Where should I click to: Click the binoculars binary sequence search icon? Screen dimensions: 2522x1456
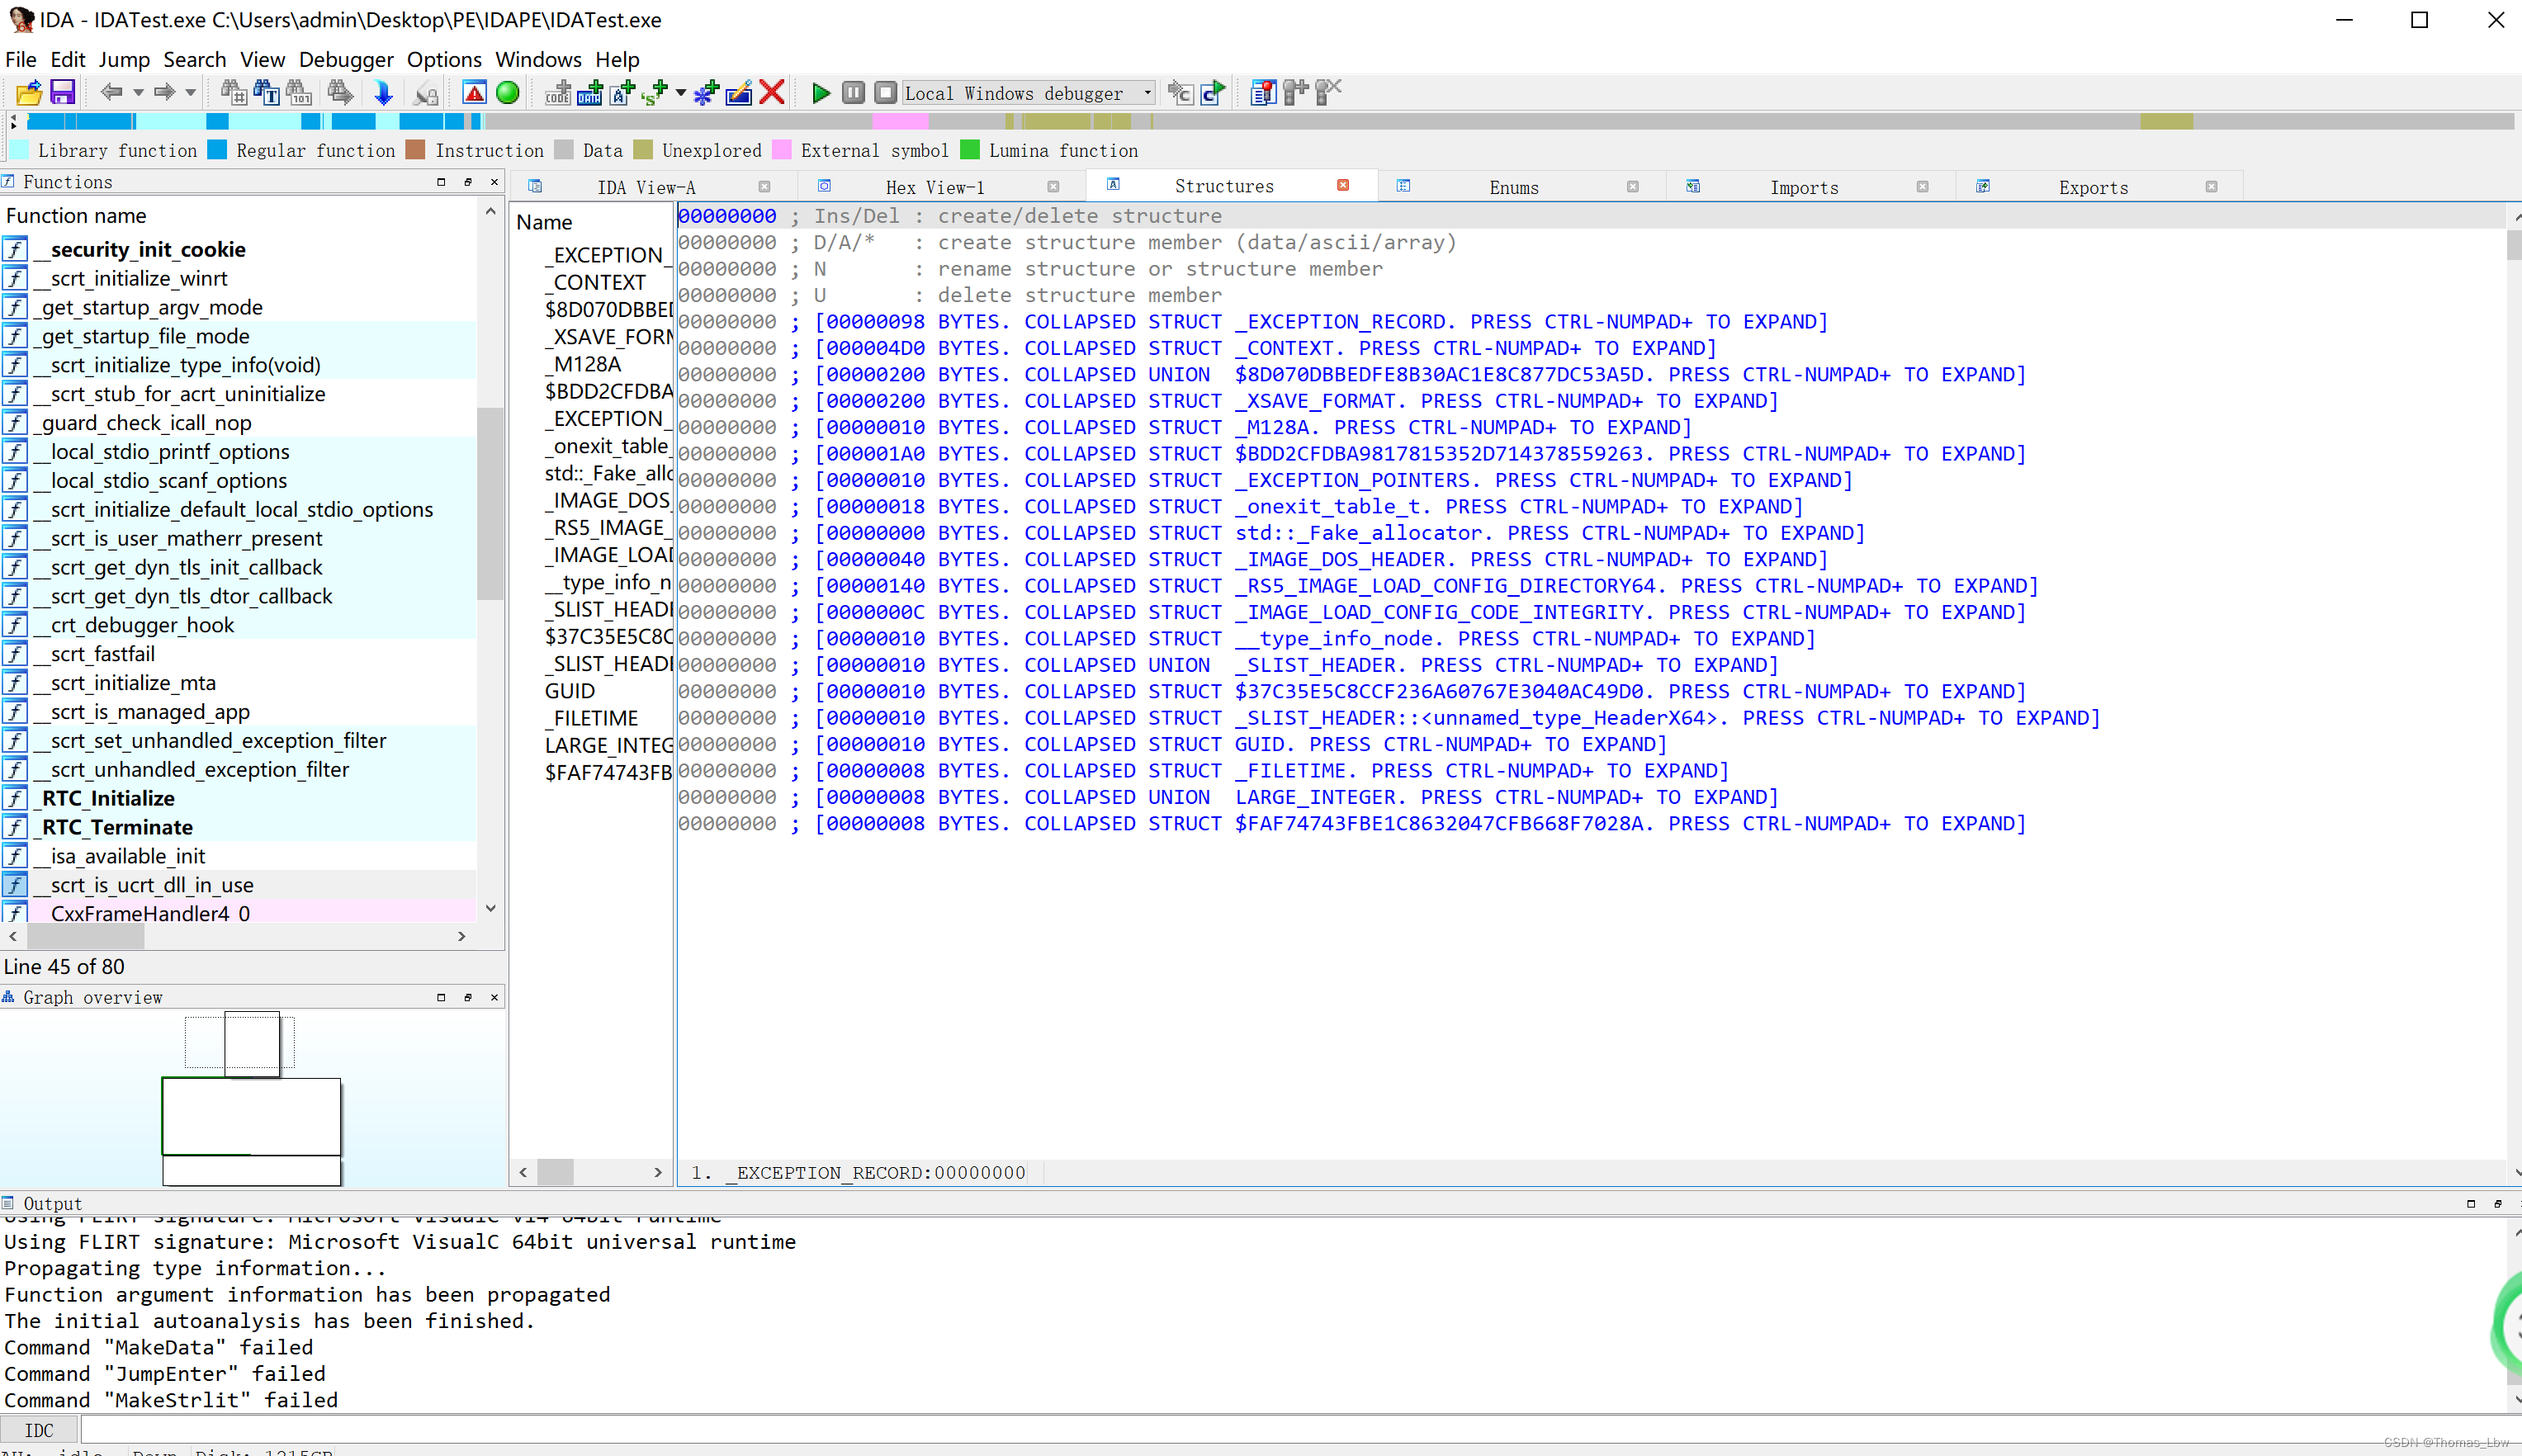click(x=299, y=93)
